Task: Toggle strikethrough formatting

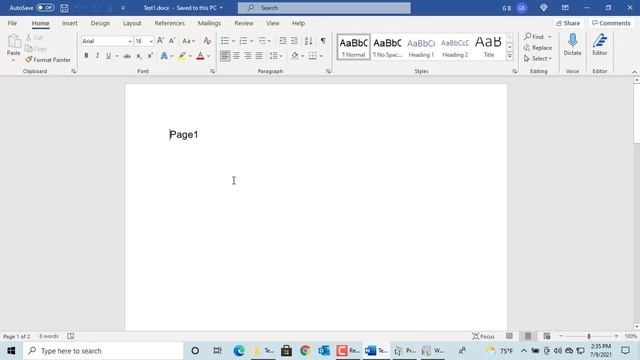Action: point(127,56)
